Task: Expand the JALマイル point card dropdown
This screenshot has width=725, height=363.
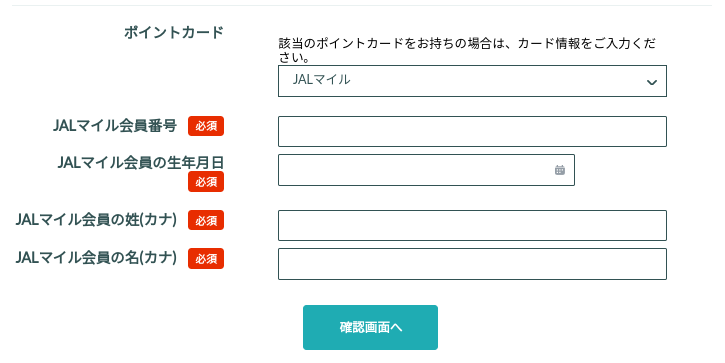Action: pos(472,81)
